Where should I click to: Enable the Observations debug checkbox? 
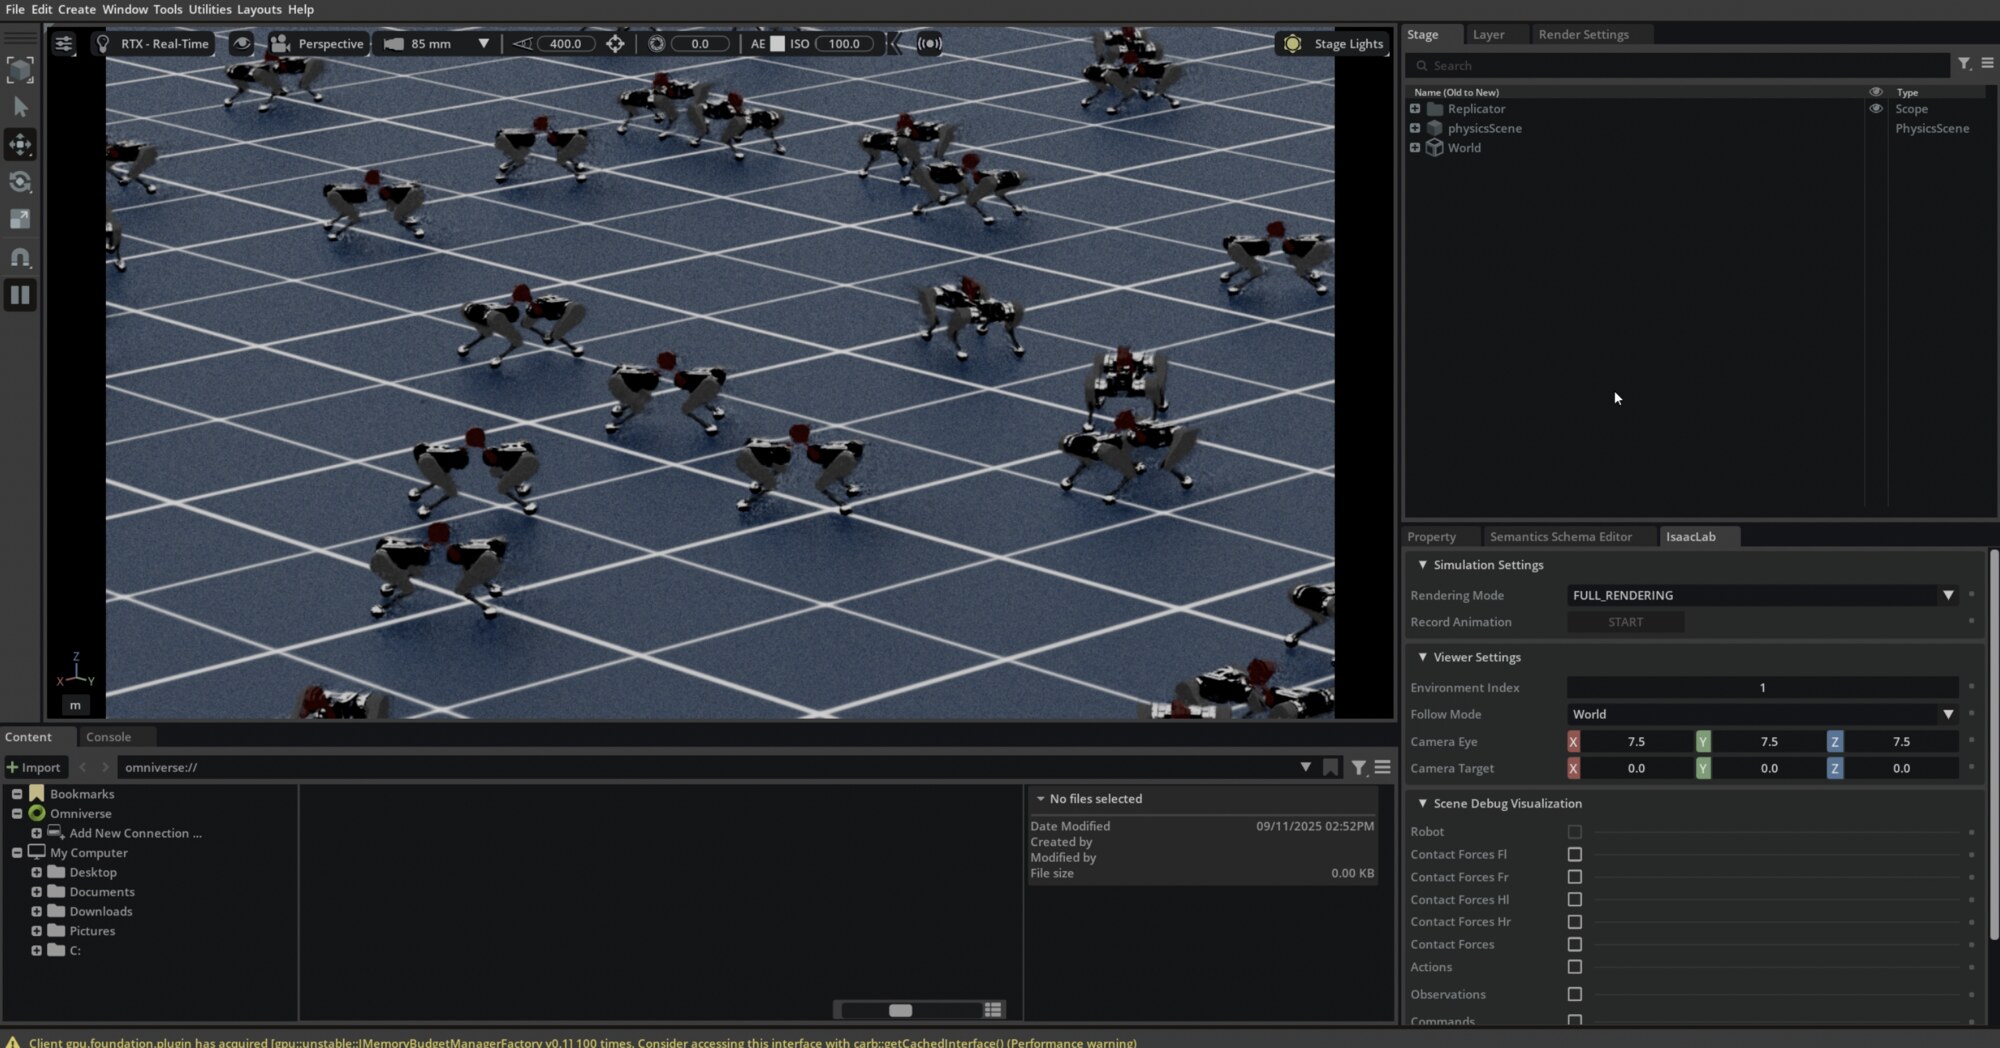click(1575, 995)
